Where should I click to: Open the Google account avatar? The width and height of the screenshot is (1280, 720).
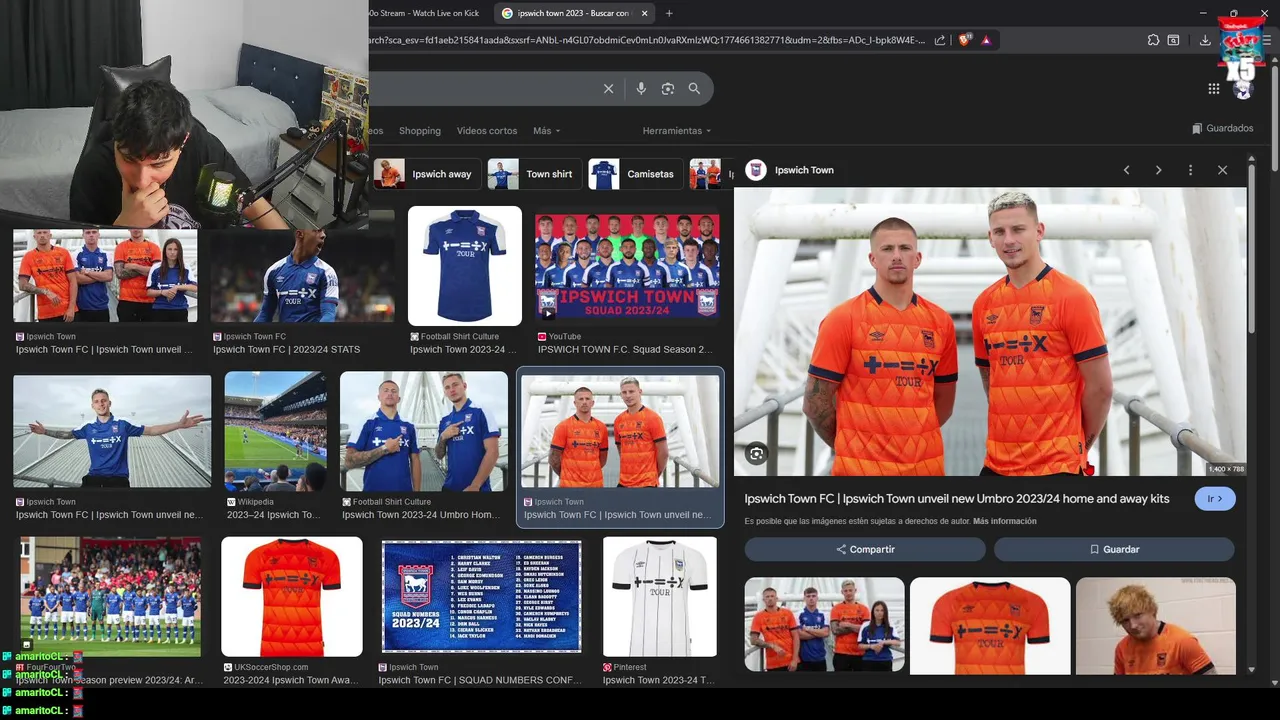(1243, 89)
